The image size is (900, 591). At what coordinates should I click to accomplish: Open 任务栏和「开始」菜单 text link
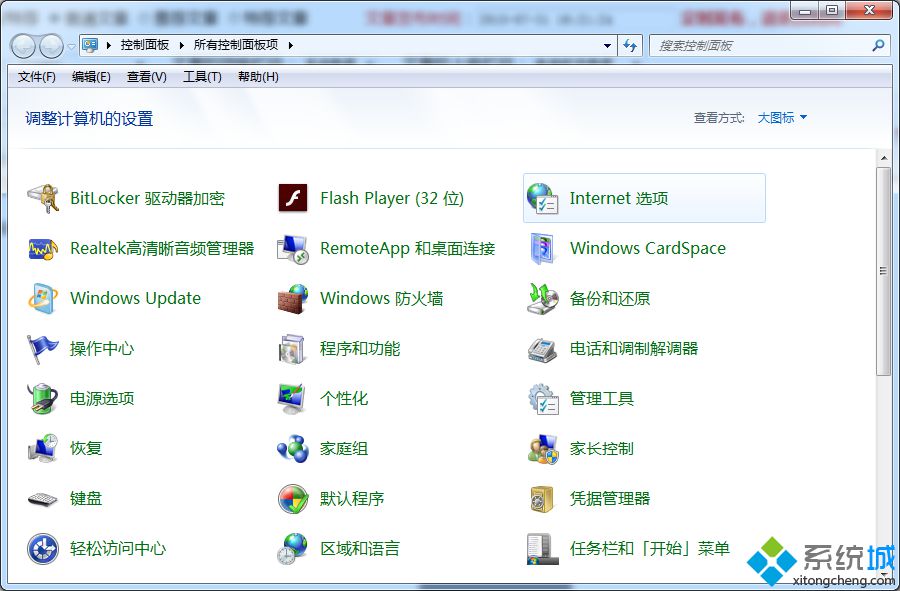[x=650, y=549]
